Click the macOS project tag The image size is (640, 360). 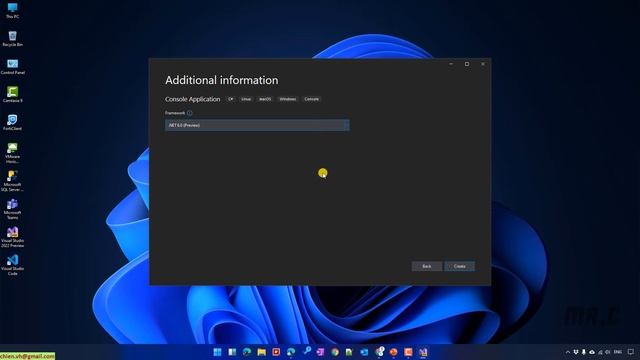pos(265,99)
